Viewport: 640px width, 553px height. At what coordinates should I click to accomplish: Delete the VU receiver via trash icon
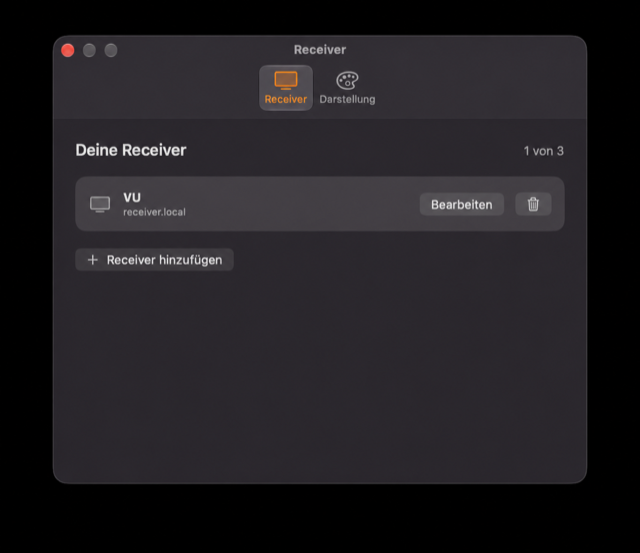point(533,204)
